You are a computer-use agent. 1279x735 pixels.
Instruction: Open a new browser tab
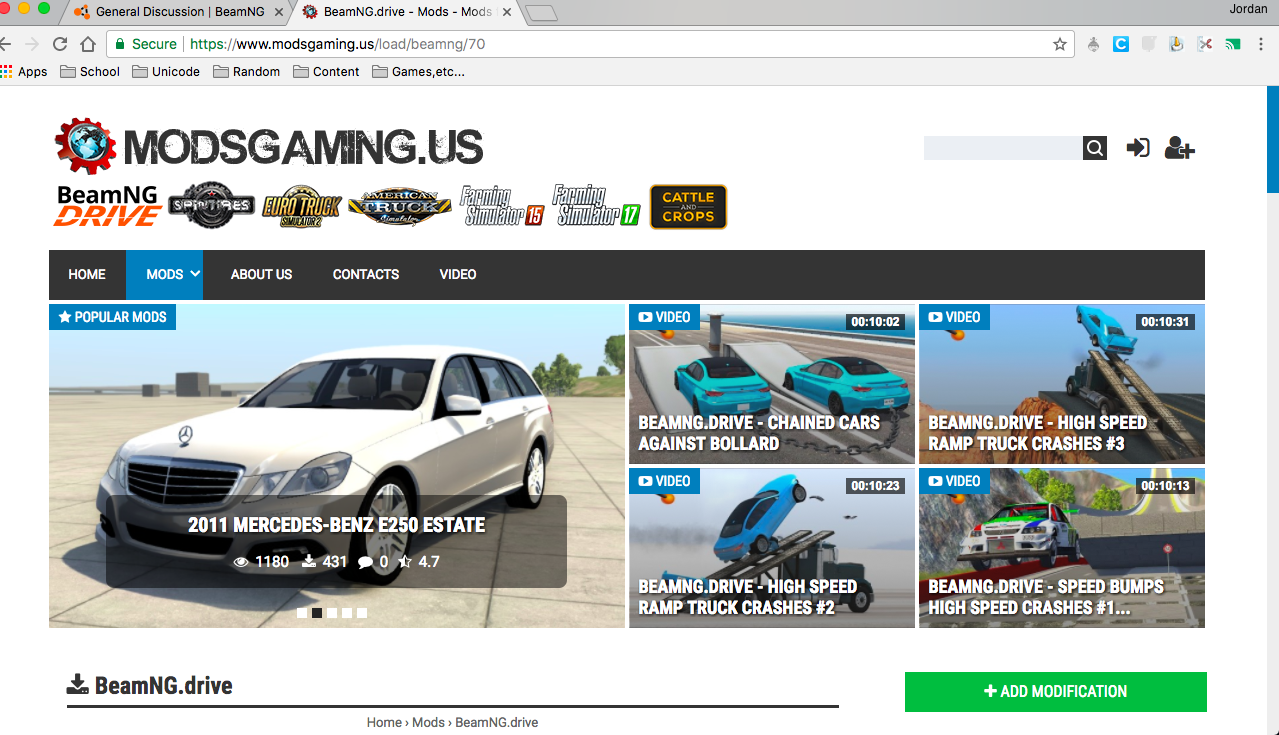(541, 13)
